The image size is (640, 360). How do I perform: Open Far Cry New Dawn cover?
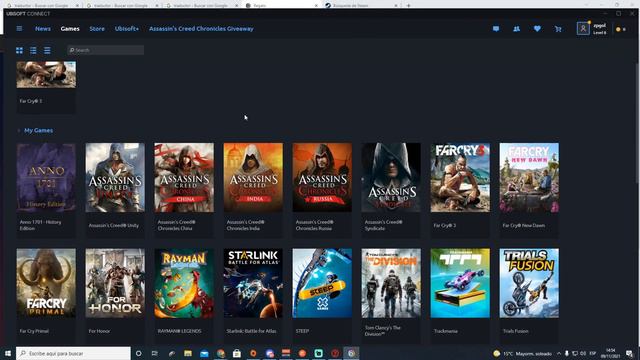(x=529, y=177)
